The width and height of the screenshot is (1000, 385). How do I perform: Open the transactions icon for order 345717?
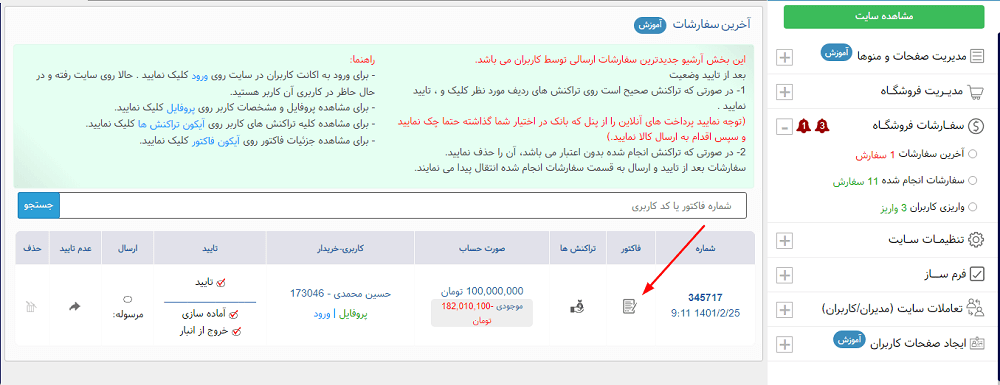pyautogui.click(x=577, y=307)
